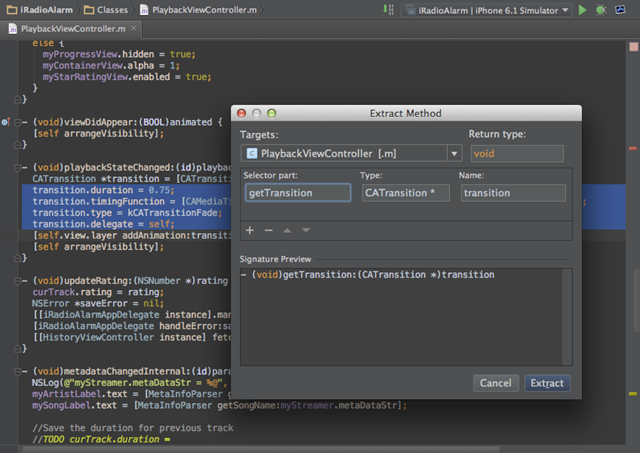Collapse the metadataChangedInternal method fold
Viewport: 640px width, 453px height.
point(18,371)
